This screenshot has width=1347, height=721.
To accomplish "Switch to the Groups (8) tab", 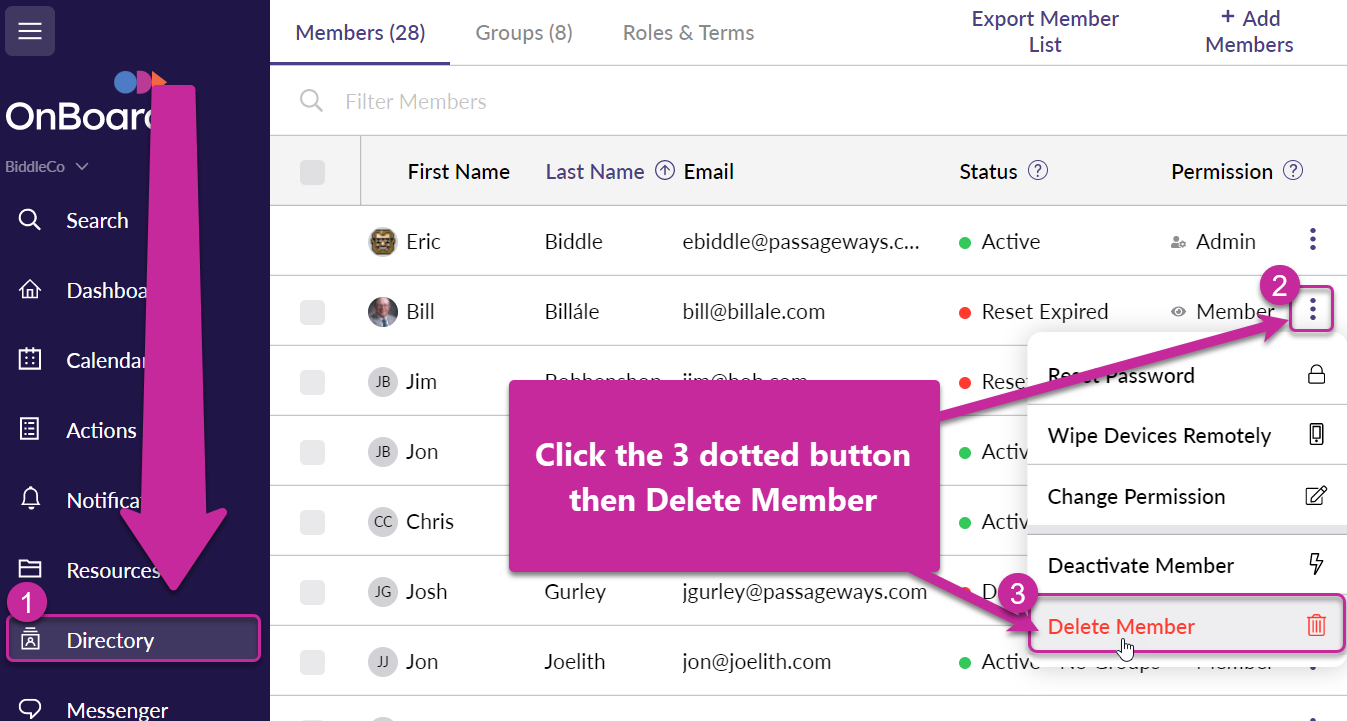I will [x=524, y=33].
